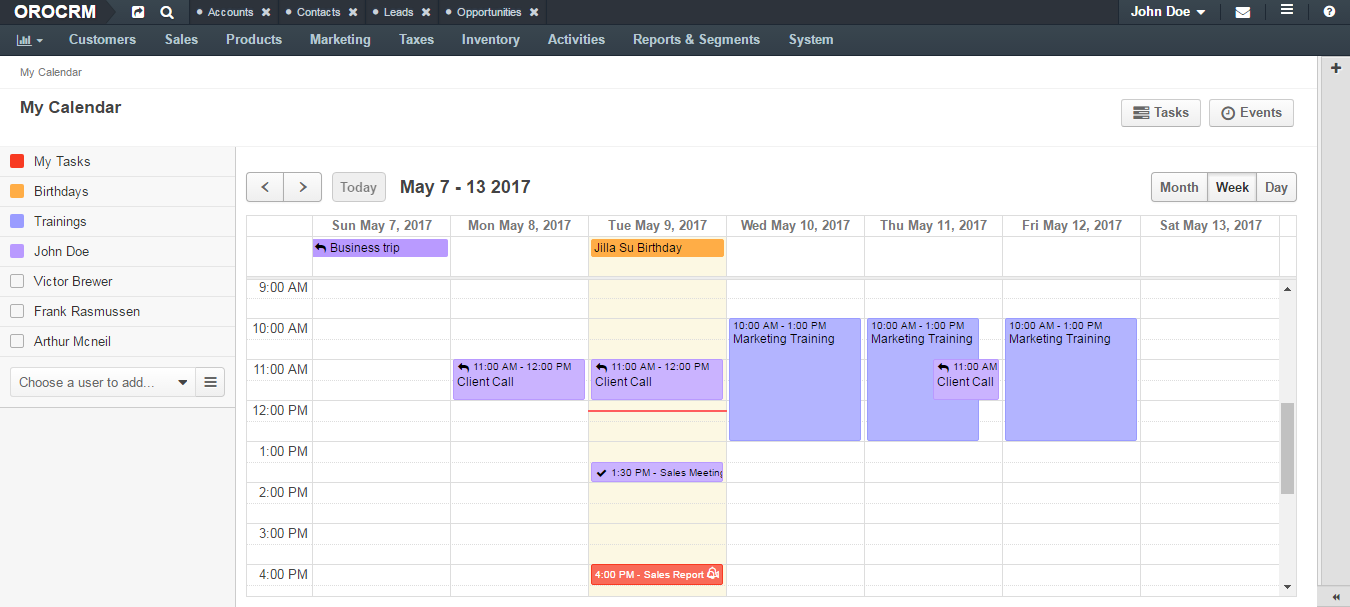The image size is (1350, 607).
Task: Toggle the red My Tasks calendar swatch
Action: pos(17,161)
